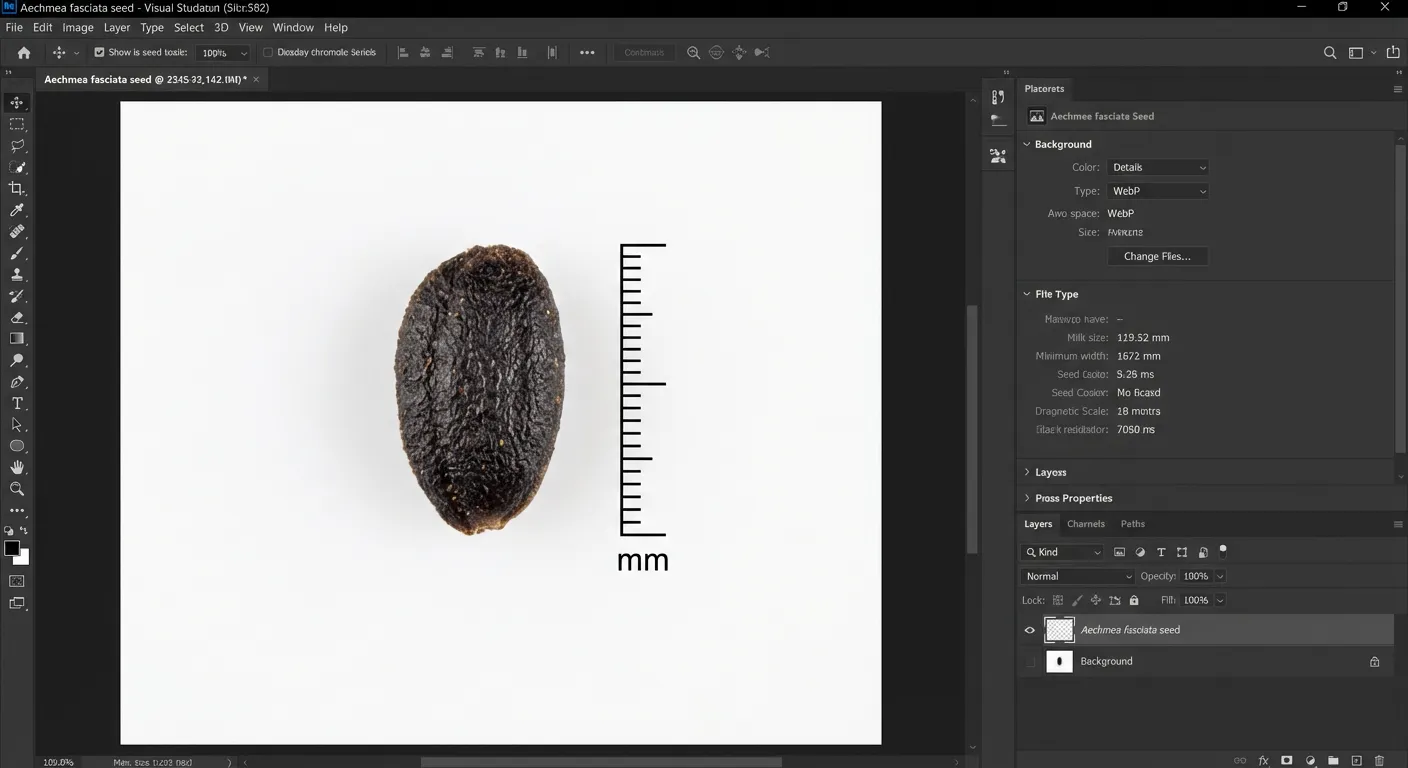This screenshot has height=768, width=1408.
Task: Toggle lock position icon
Action: [x=1096, y=600]
